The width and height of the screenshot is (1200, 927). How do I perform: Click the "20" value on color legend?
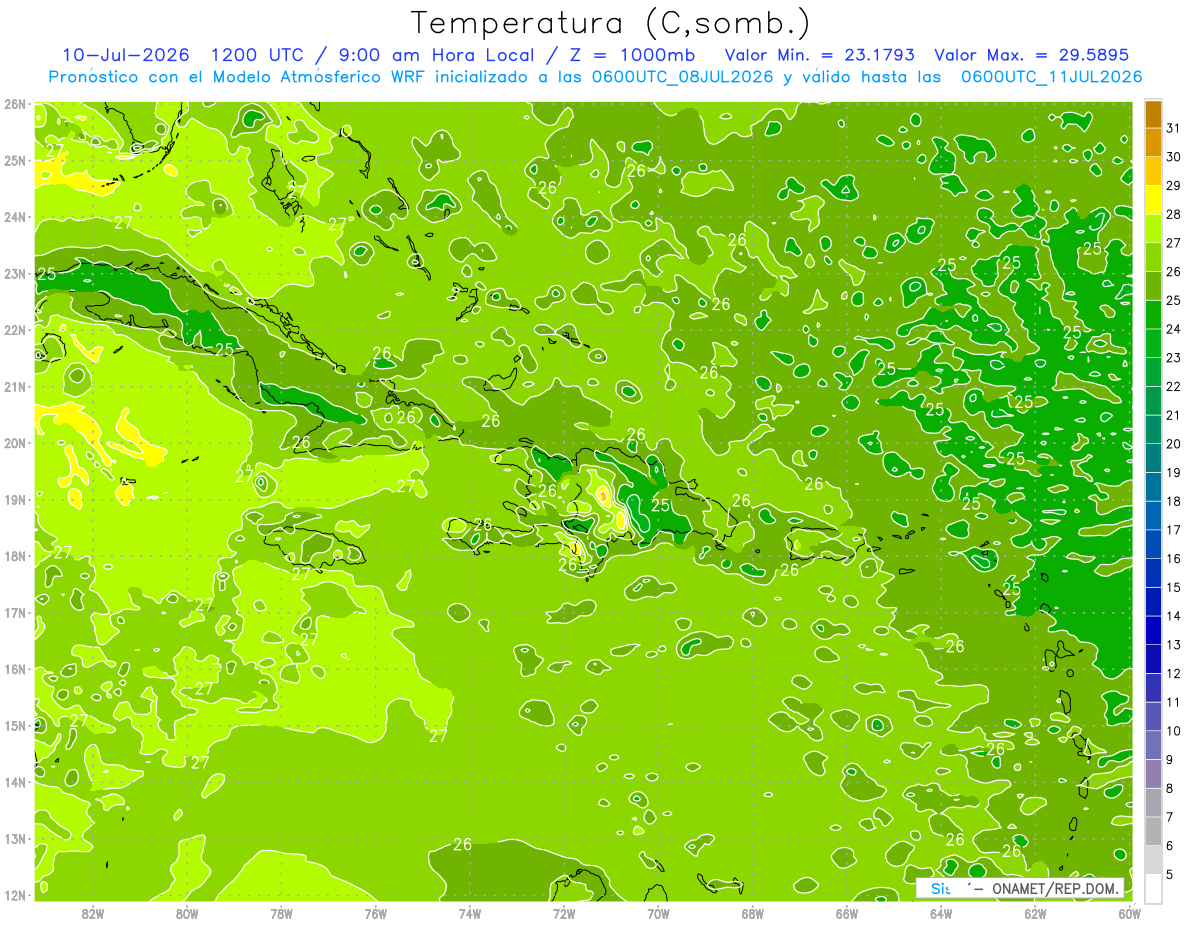pos(1174,444)
